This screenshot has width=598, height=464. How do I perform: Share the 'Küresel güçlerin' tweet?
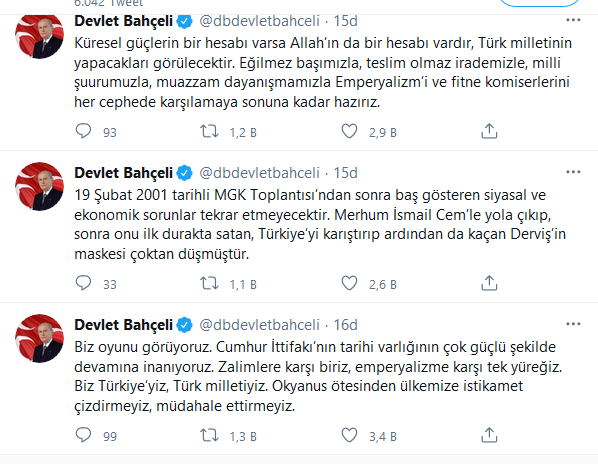pos(489,131)
